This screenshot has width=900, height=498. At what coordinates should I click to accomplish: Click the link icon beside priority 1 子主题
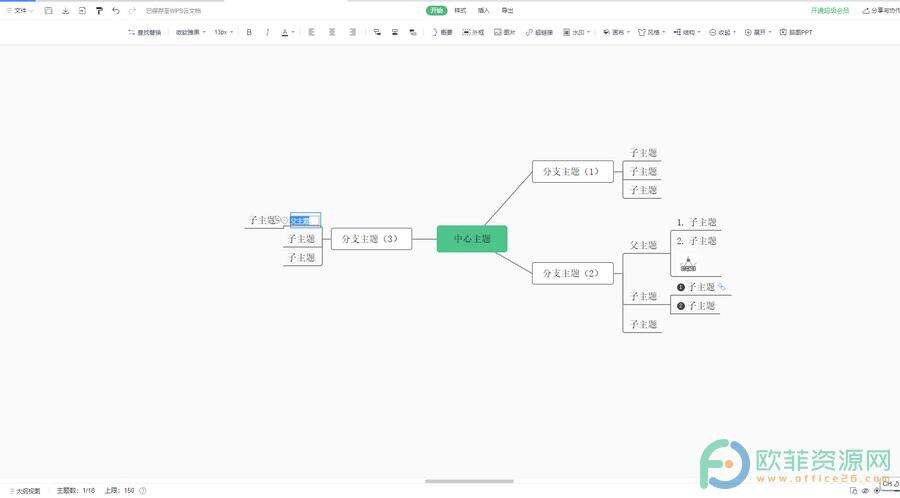(x=722, y=287)
